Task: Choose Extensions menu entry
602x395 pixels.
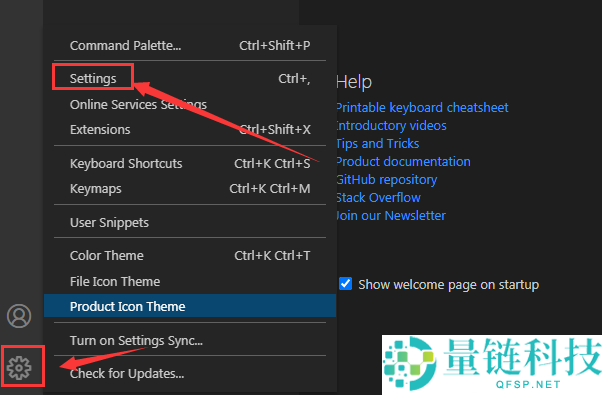Action: pyautogui.click(x=190, y=130)
